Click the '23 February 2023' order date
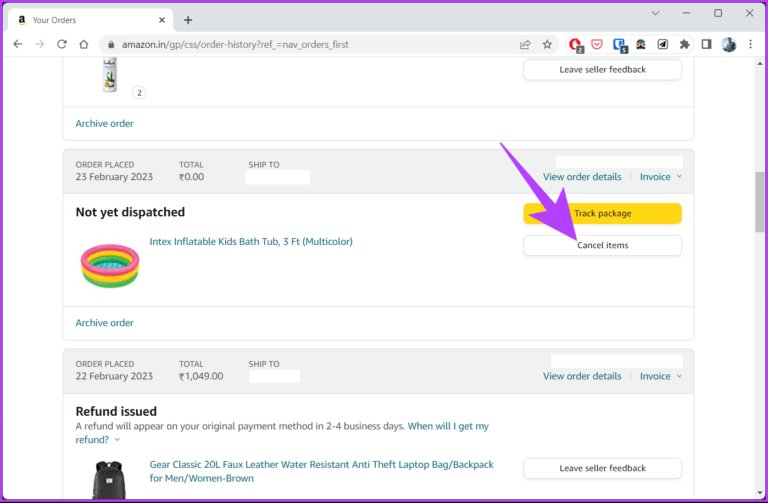This screenshot has height=503, width=768. 114,177
